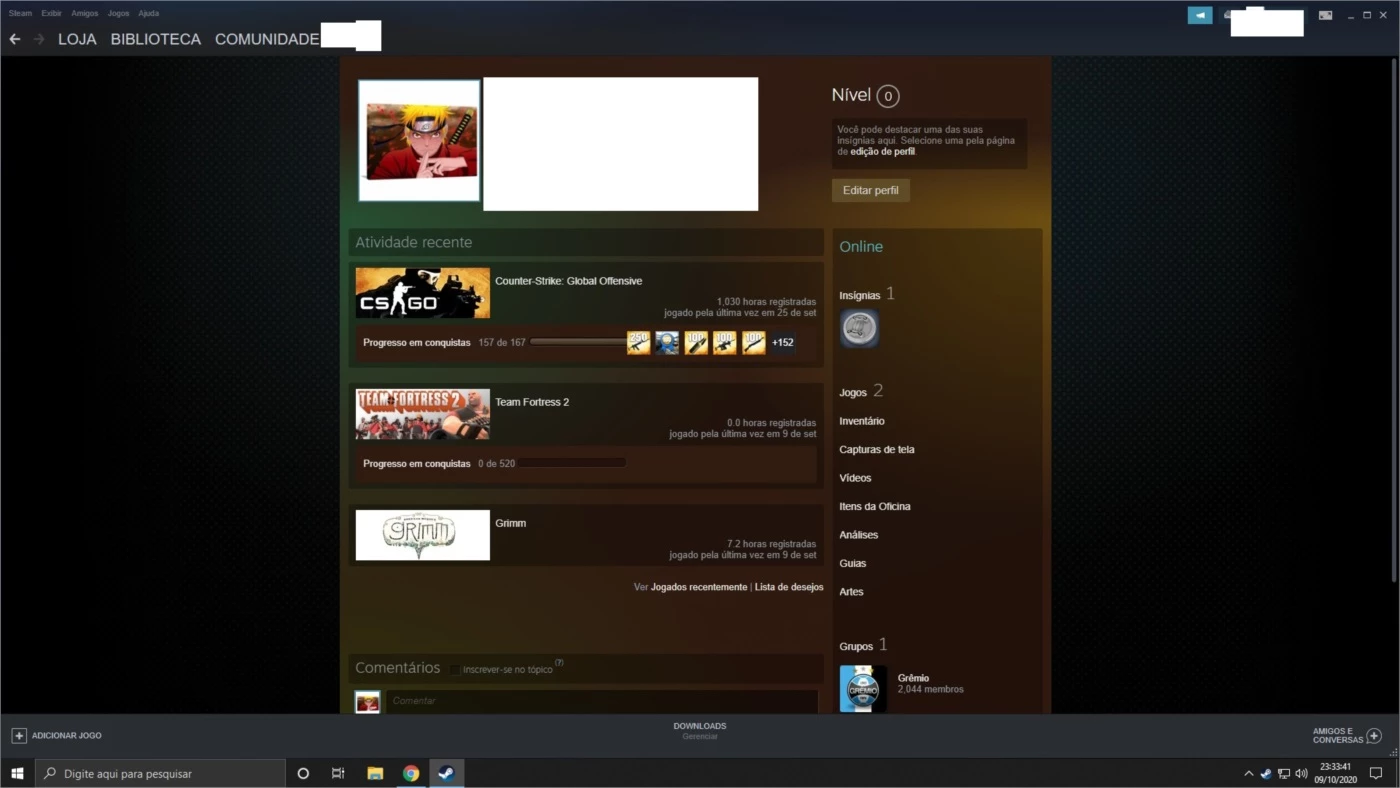
Task: Show the +152 more achievements
Action: point(783,342)
